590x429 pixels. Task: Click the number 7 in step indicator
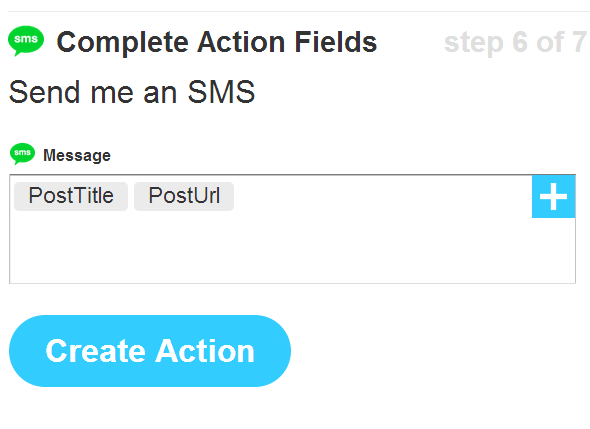(x=580, y=42)
